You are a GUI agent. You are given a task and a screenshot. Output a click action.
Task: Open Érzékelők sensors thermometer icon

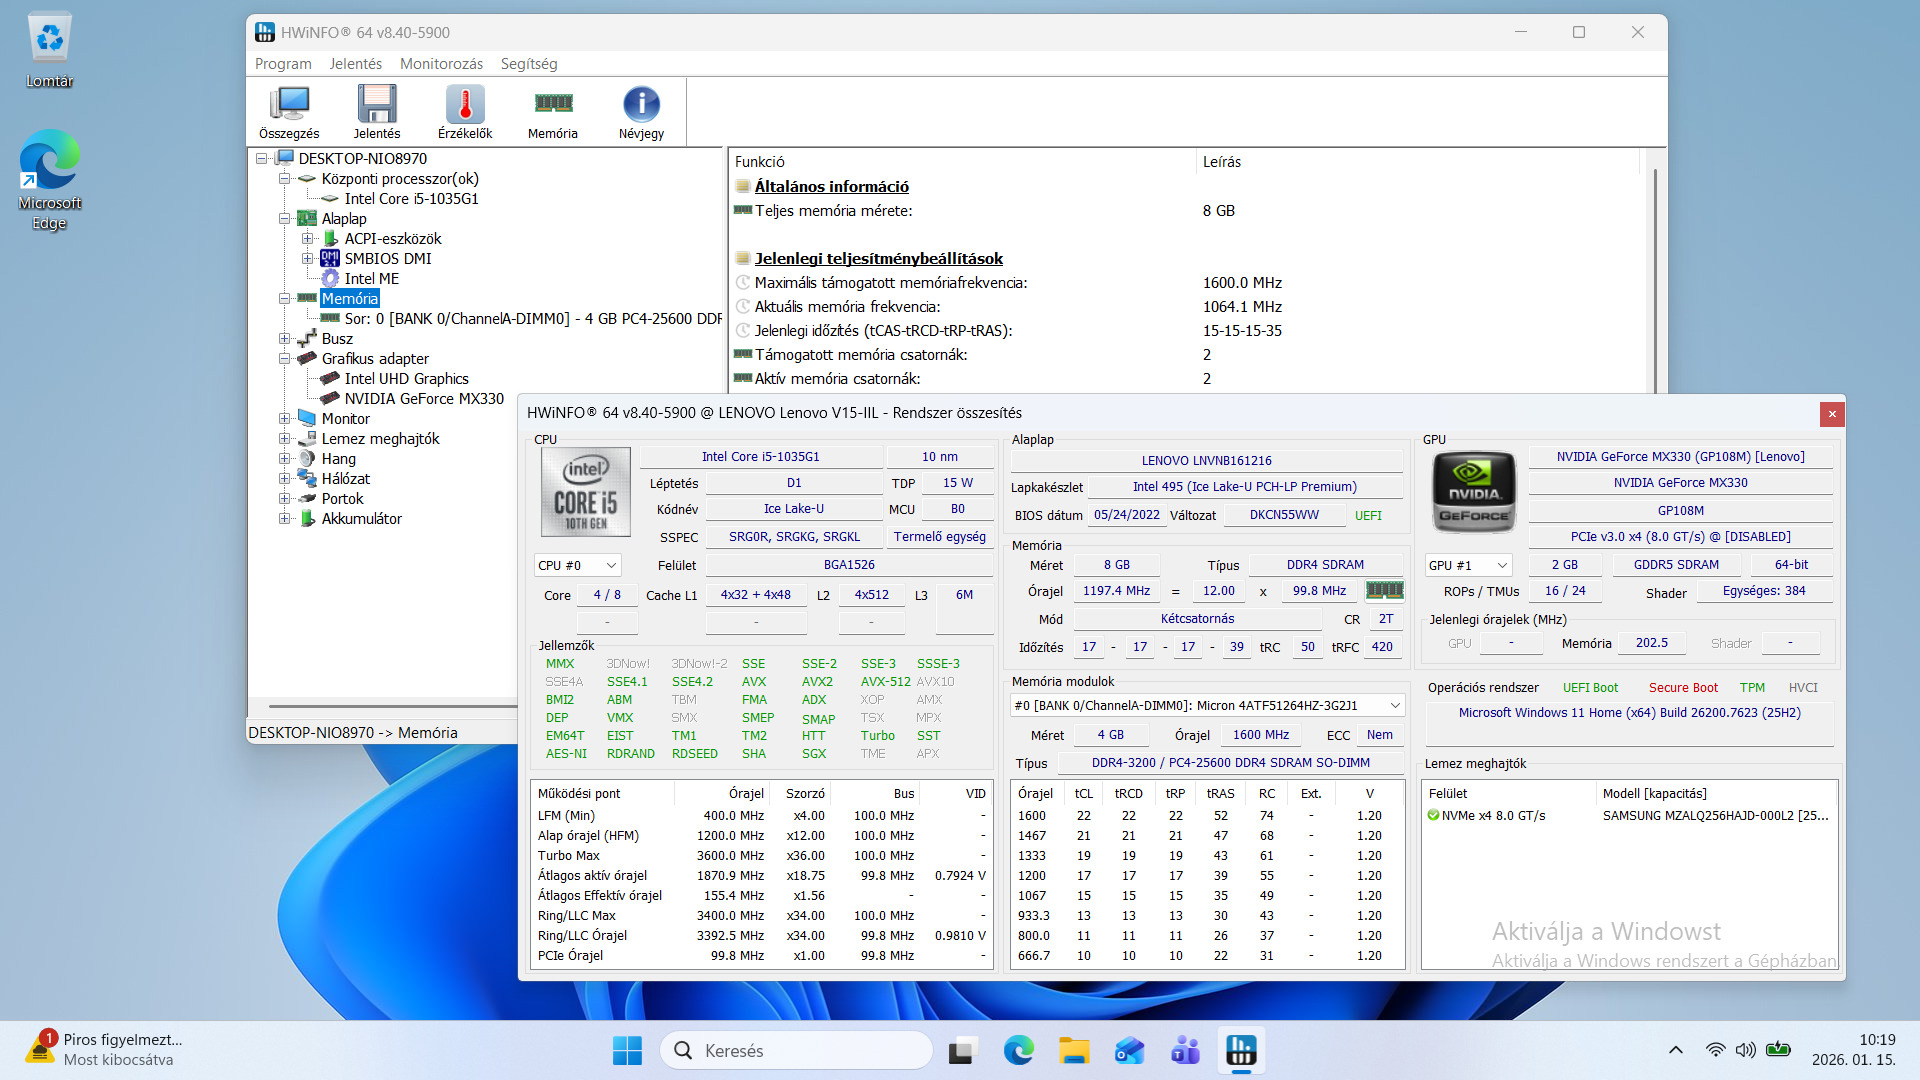click(465, 112)
